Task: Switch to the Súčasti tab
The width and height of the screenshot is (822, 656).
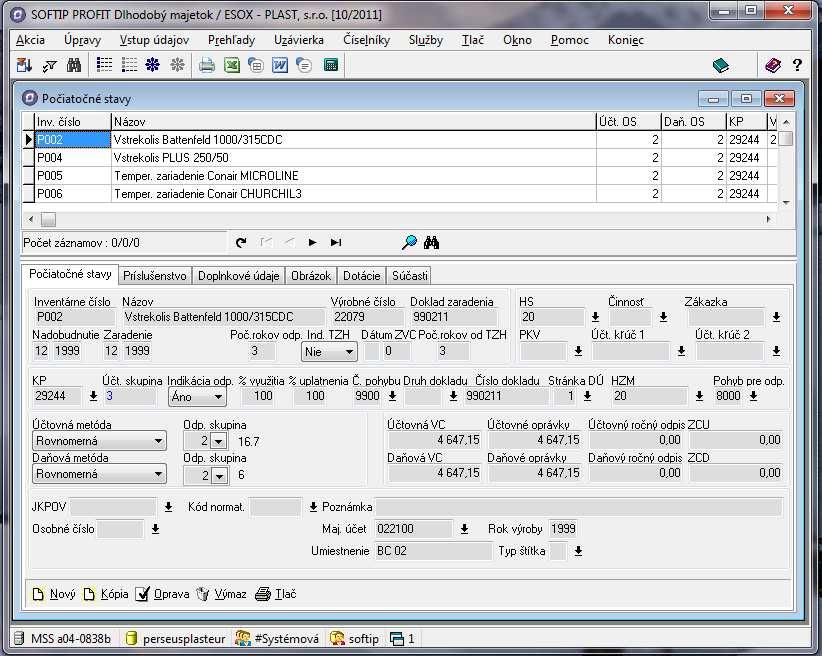Action: click(410, 276)
